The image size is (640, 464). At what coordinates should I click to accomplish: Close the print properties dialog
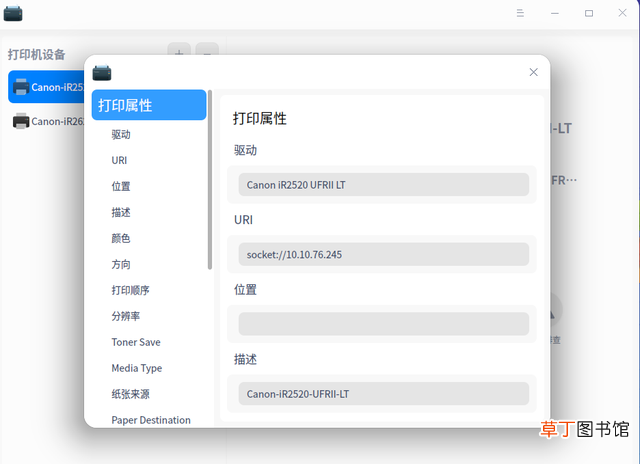[x=533, y=72]
